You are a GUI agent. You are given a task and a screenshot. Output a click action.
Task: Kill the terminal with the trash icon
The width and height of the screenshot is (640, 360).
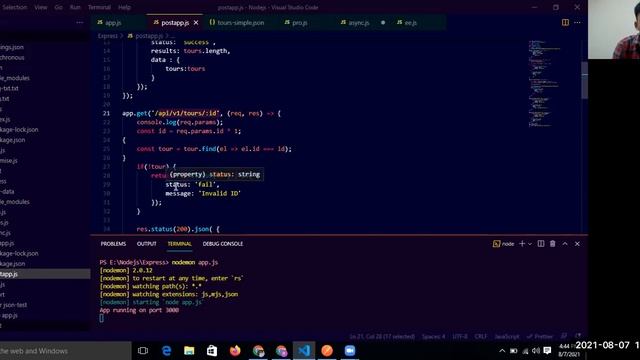click(x=553, y=244)
